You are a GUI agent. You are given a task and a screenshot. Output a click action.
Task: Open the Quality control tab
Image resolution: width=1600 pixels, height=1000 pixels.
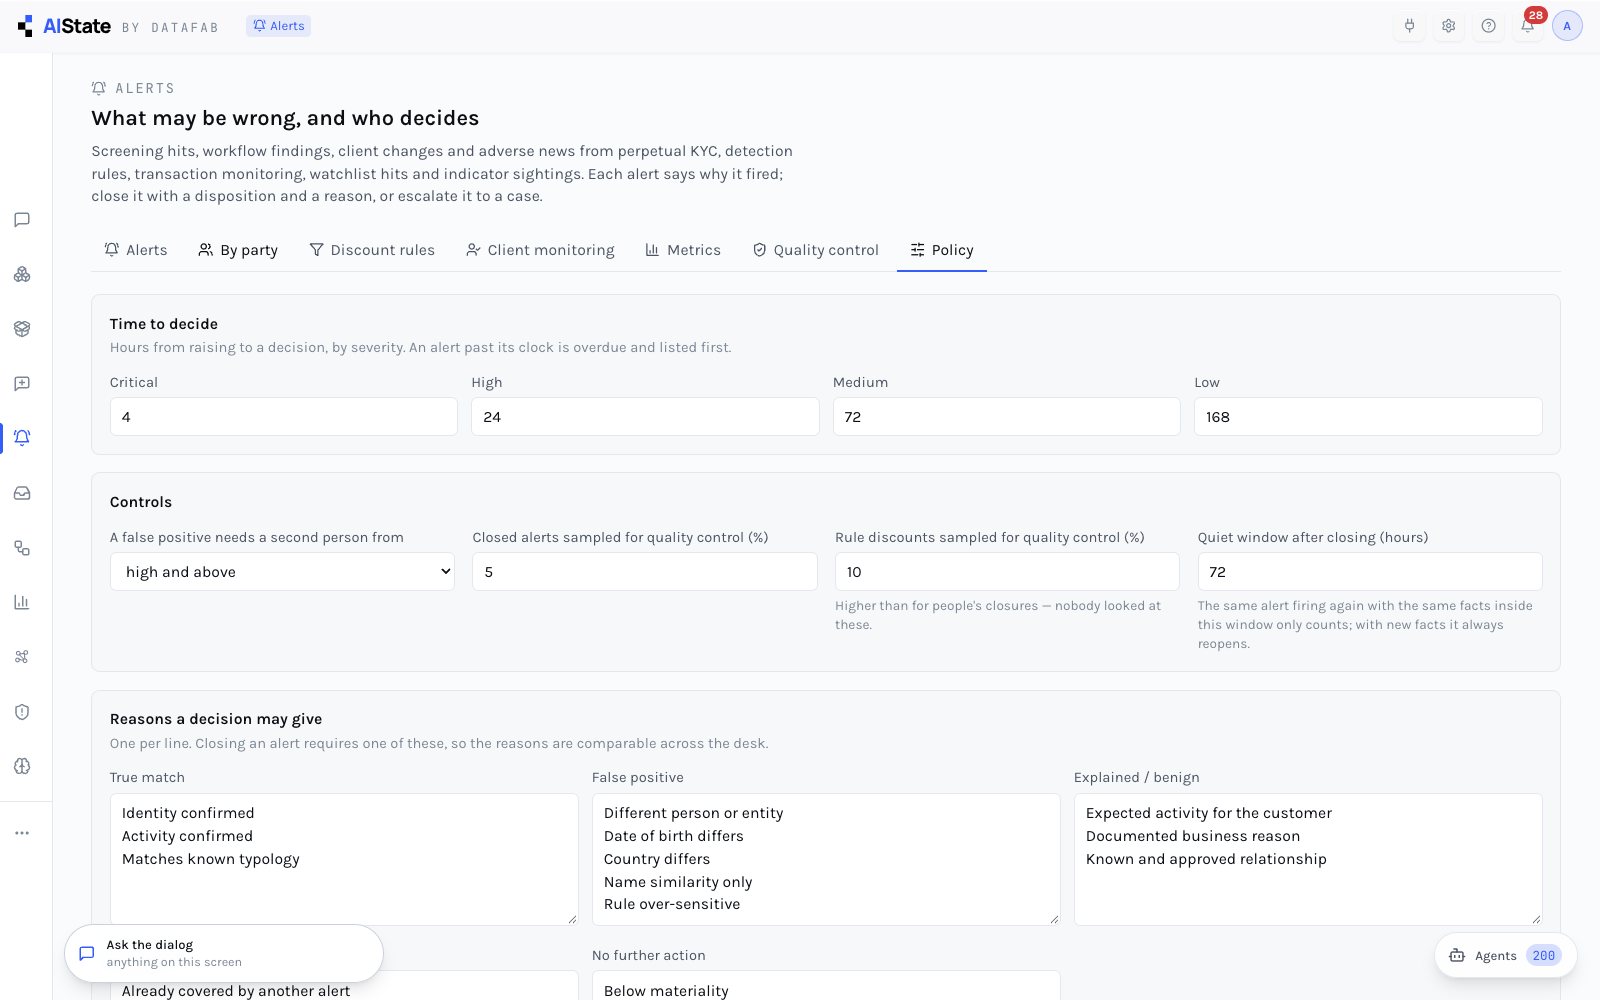coord(815,250)
